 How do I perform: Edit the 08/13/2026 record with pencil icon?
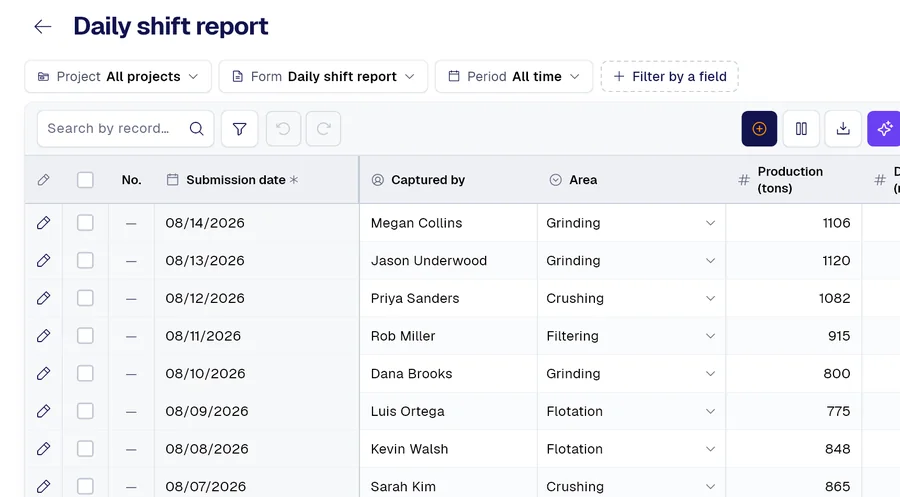click(x=43, y=261)
